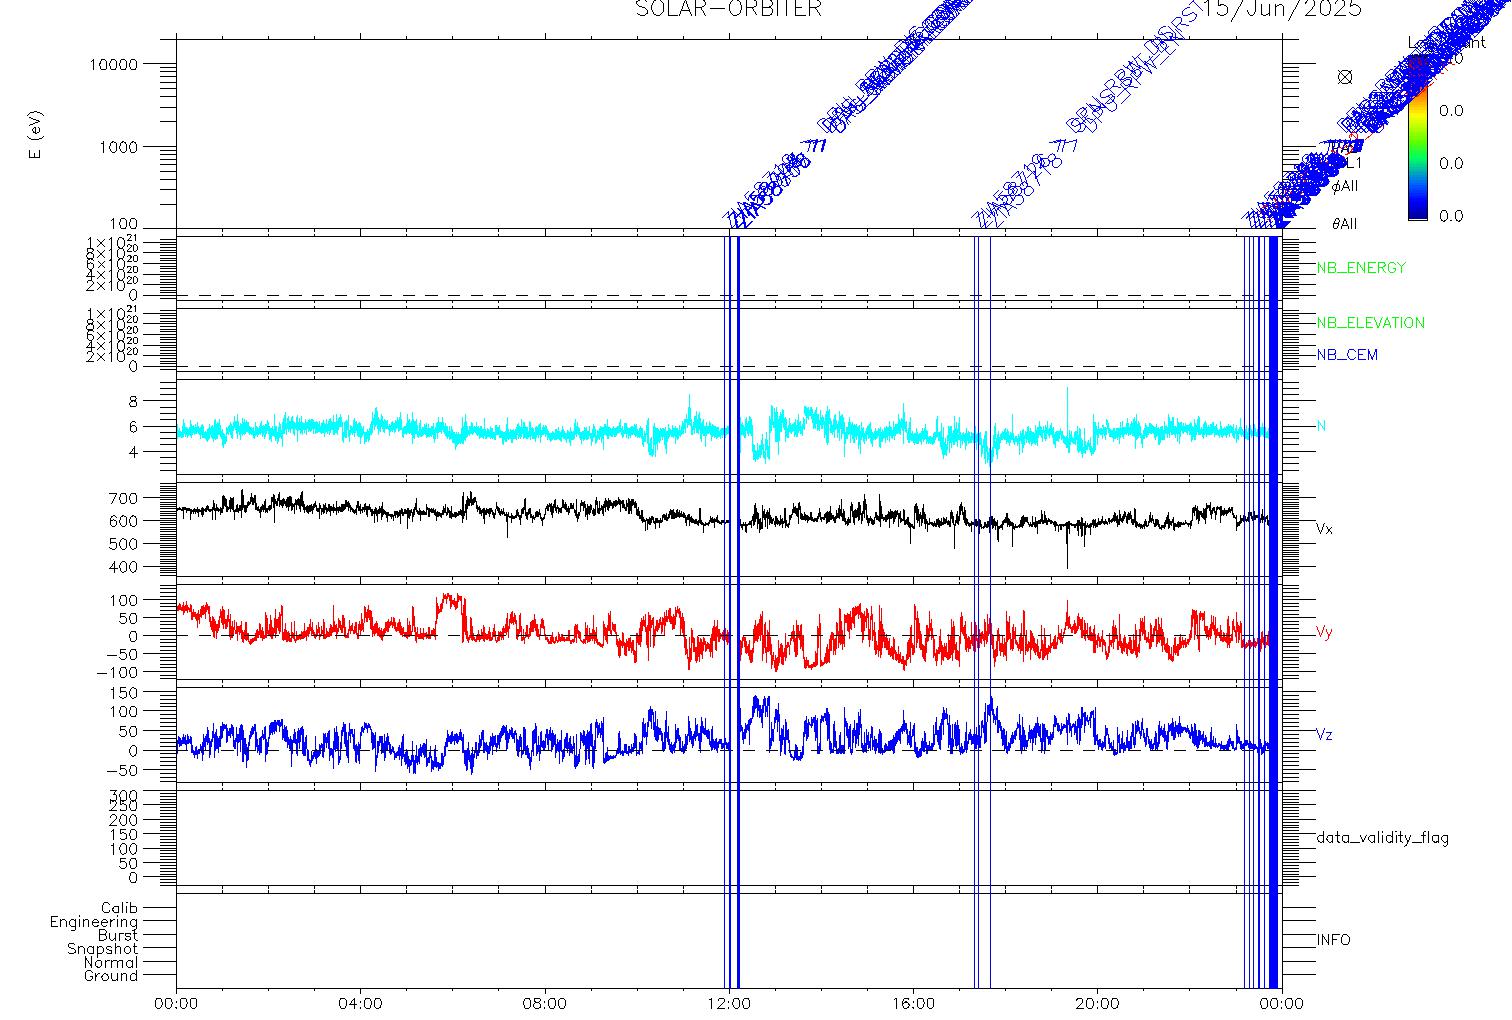Click the 700 tick on the Vx axis
The width and height of the screenshot is (1512, 1020).
point(125,498)
